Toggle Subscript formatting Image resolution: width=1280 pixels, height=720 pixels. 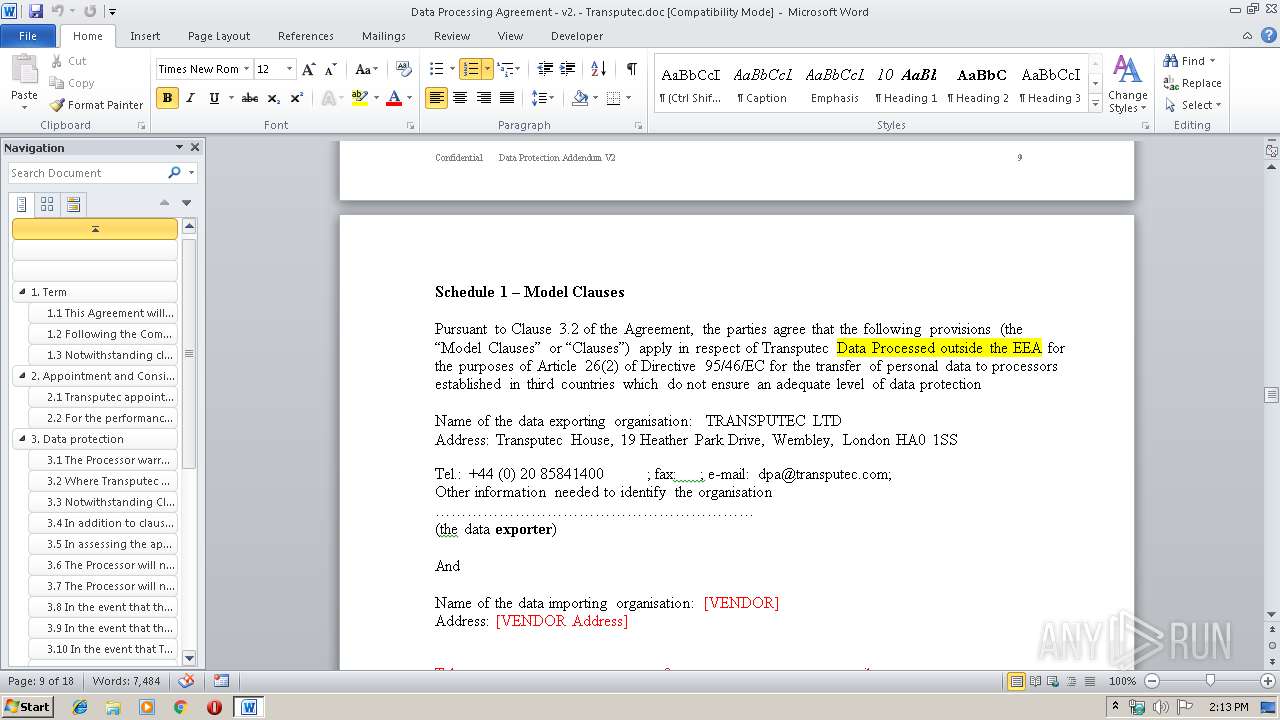click(x=274, y=98)
